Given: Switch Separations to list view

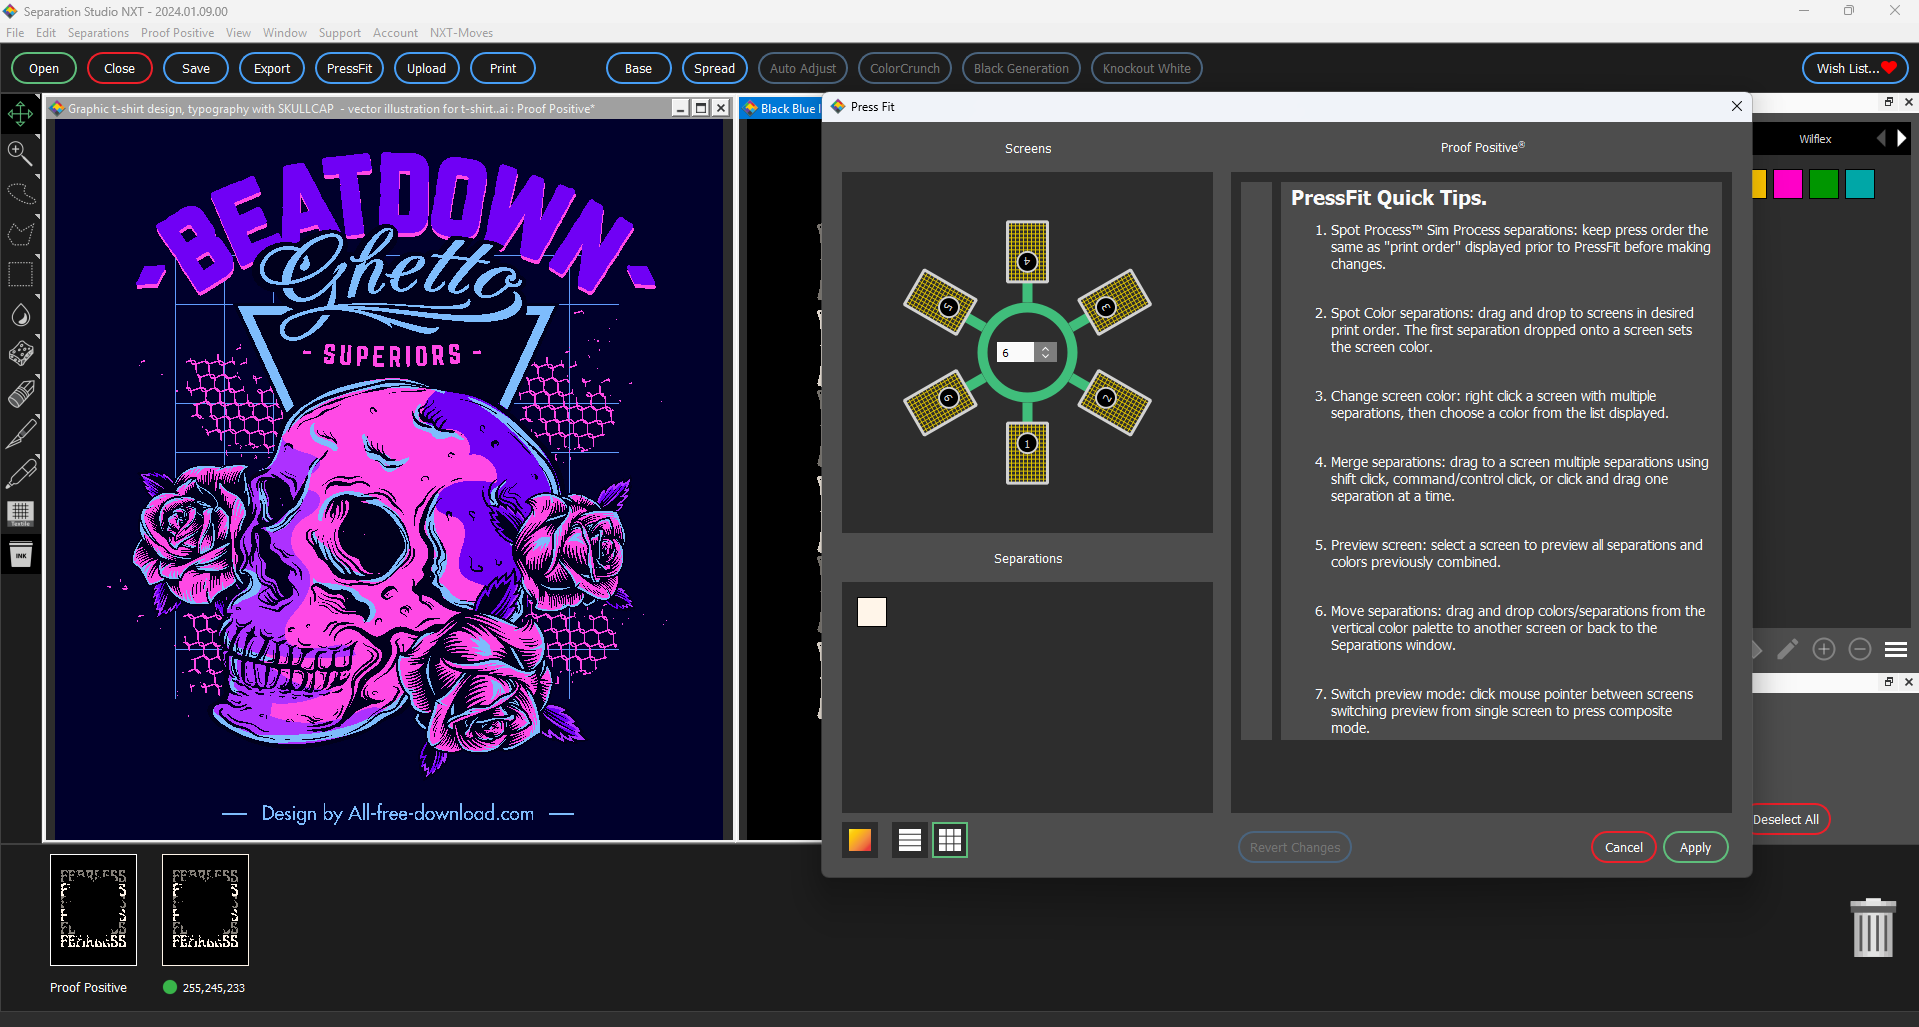Looking at the screenshot, I should [910, 840].
